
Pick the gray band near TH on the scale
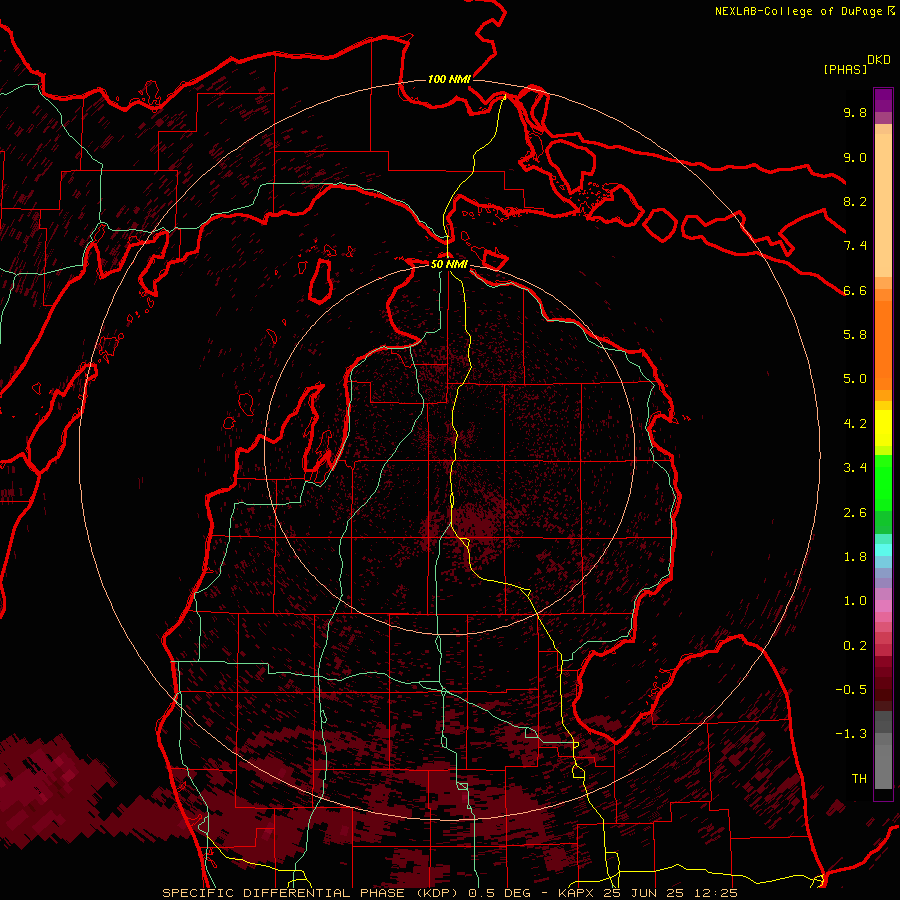[883, 767]
